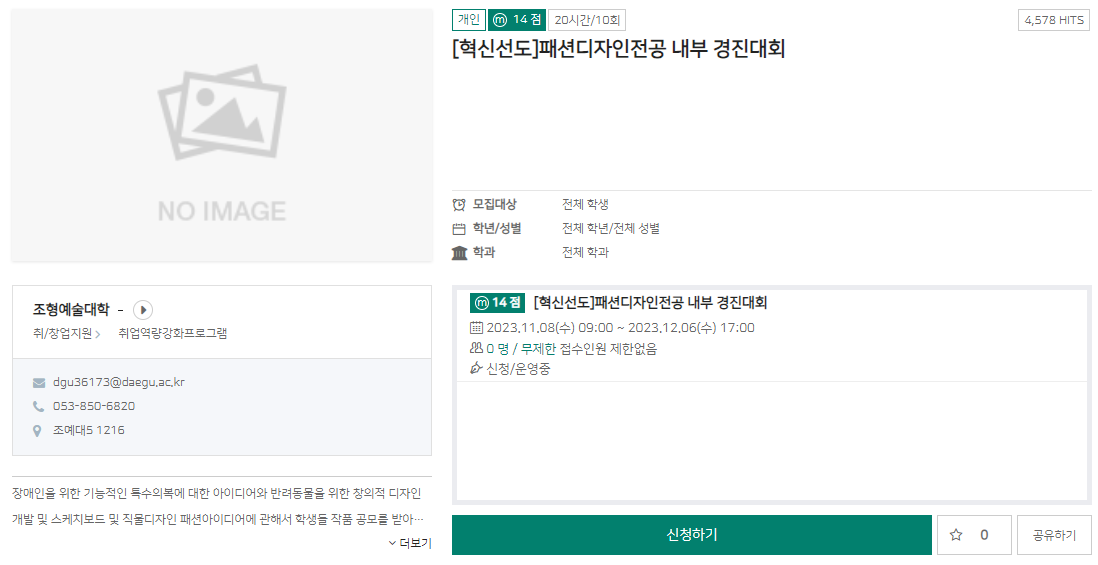Click the envelope icon beside the email

tap(39, 382)
